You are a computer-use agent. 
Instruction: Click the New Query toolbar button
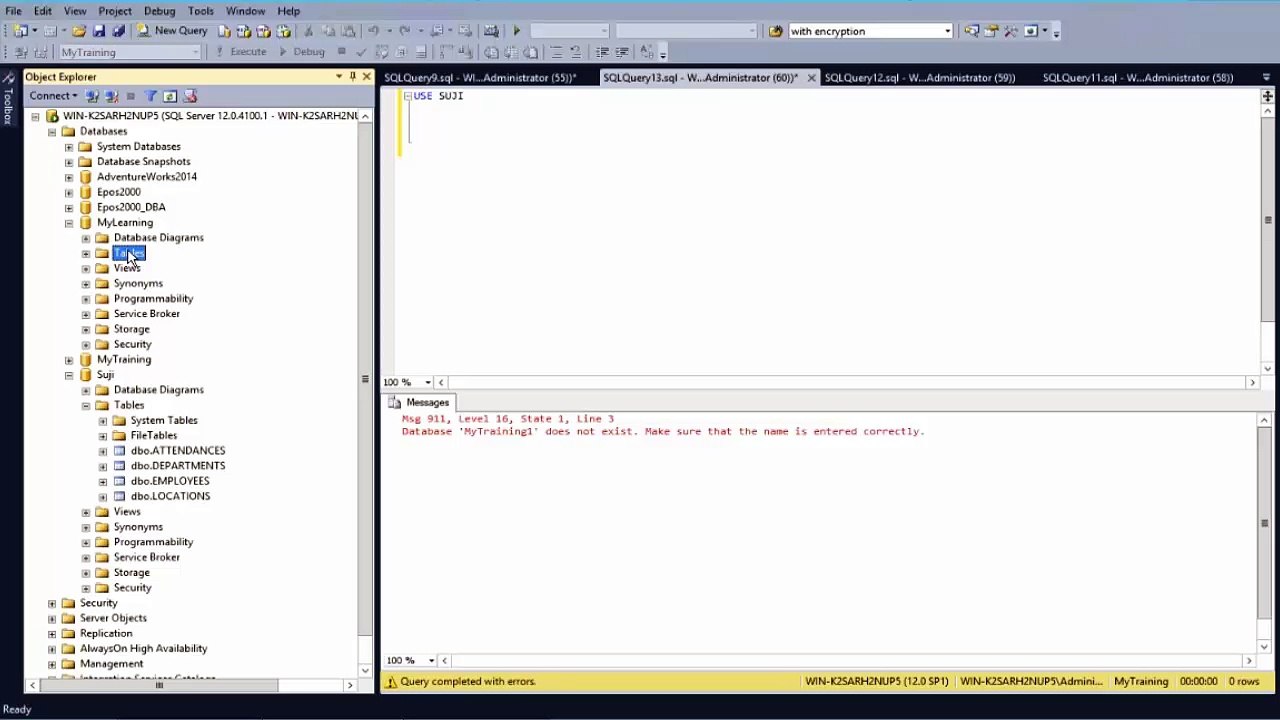point(172,31)
